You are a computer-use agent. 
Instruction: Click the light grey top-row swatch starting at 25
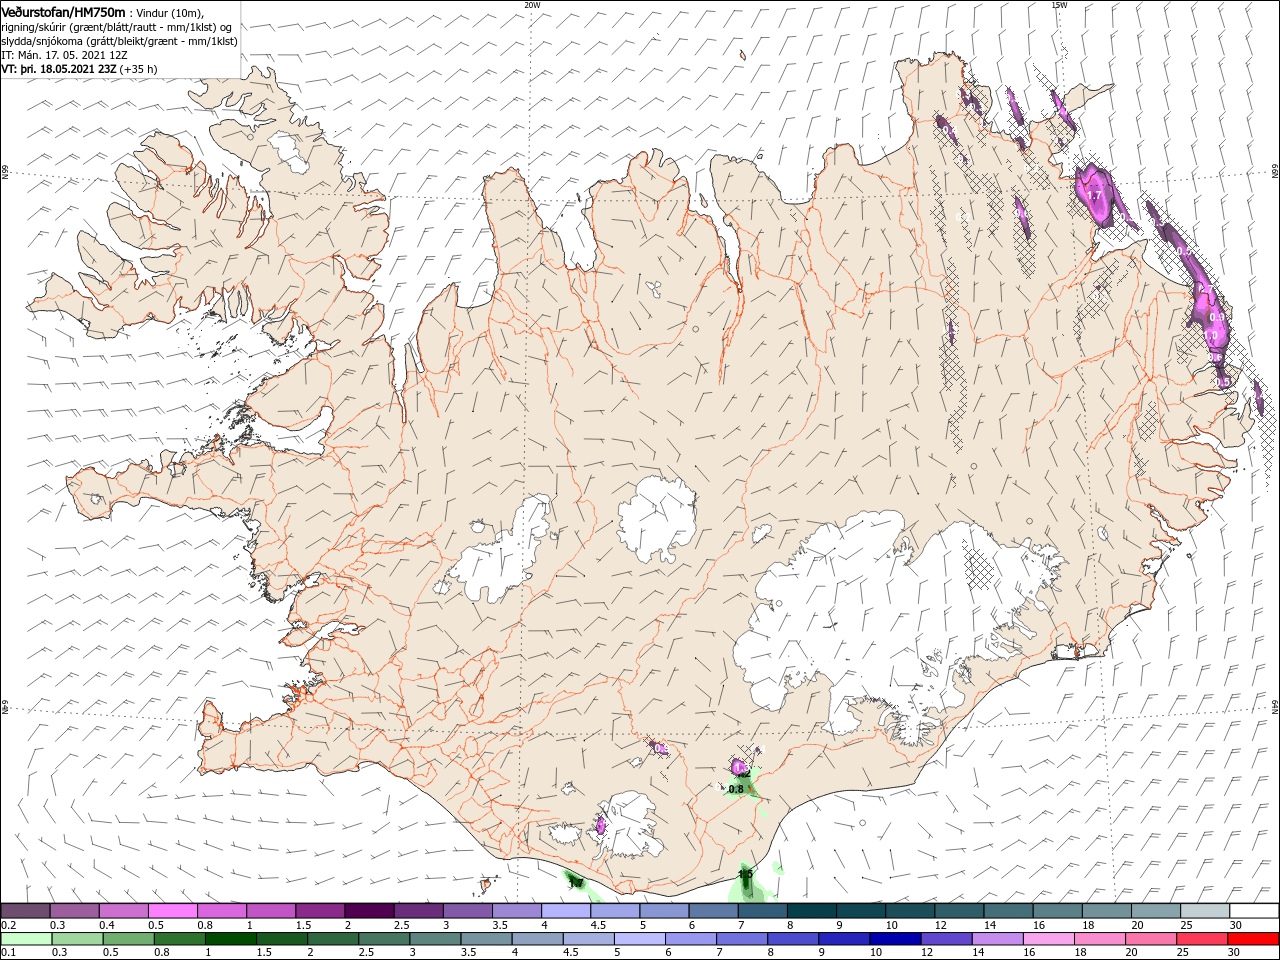tap(1204, 911)
